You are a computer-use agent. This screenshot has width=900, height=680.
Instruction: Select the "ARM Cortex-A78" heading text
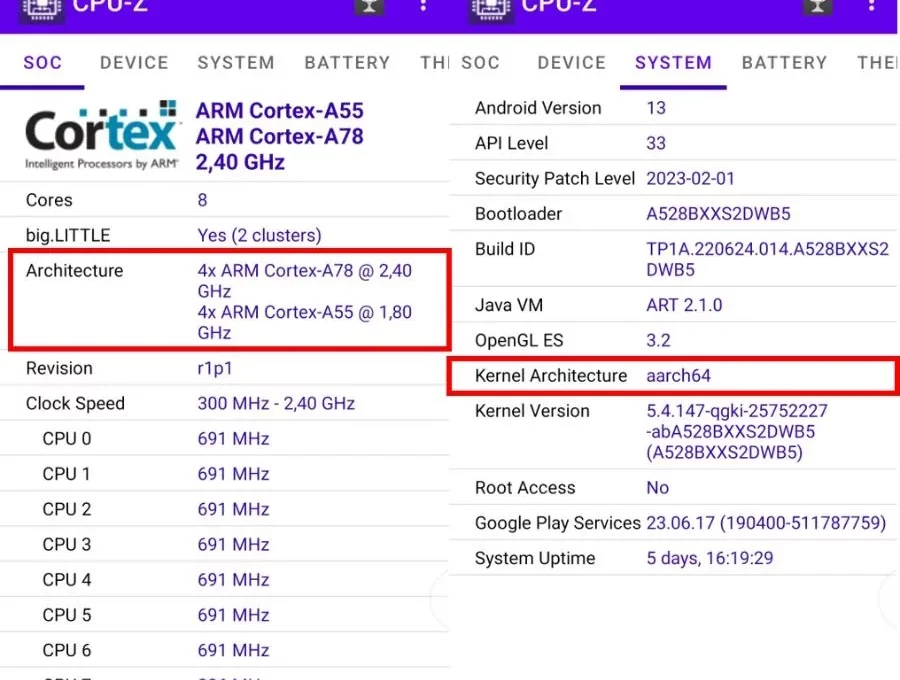click(280, 136)
